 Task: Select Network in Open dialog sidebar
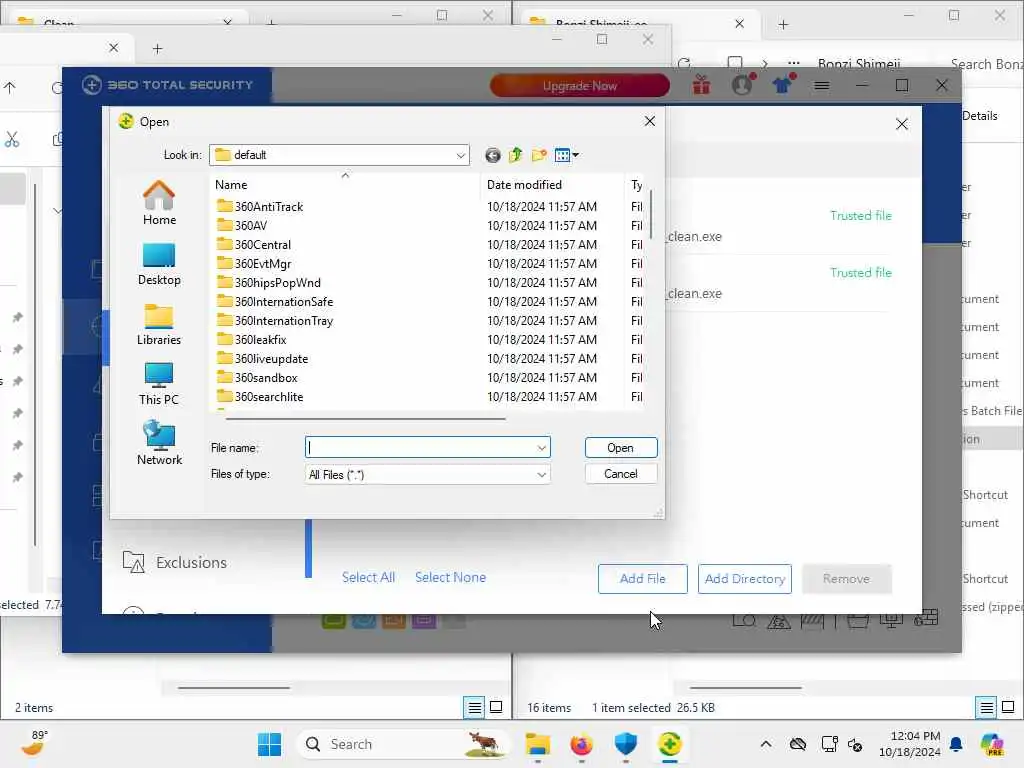click(159, 444)
